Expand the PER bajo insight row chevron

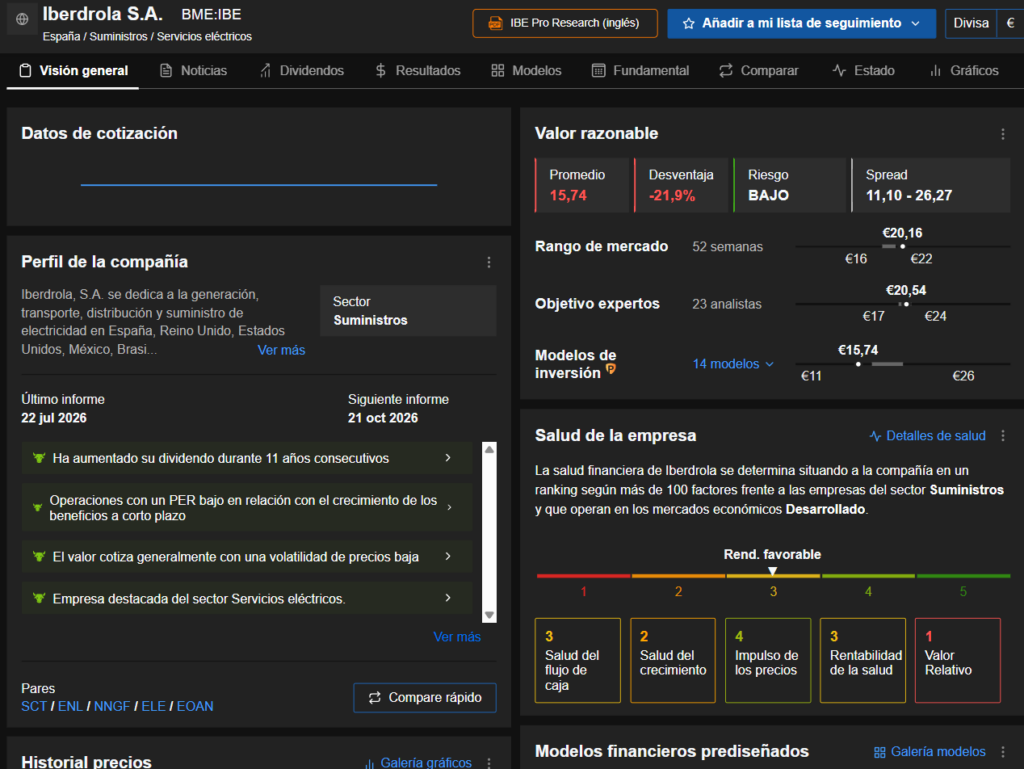(x=449, y=507)
